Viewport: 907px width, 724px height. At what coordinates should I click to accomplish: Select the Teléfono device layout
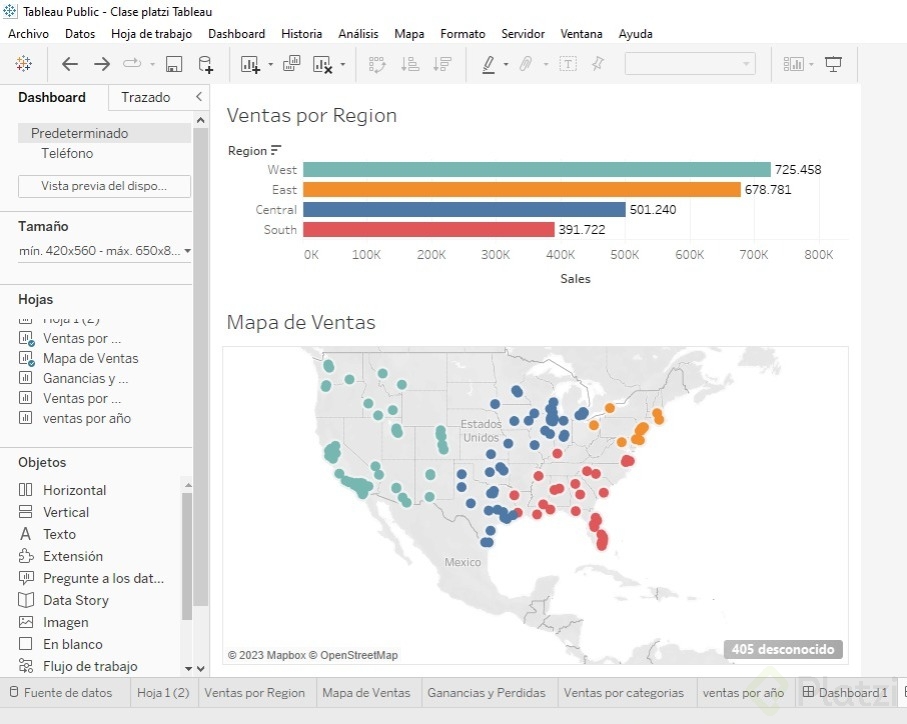[67, 153]
